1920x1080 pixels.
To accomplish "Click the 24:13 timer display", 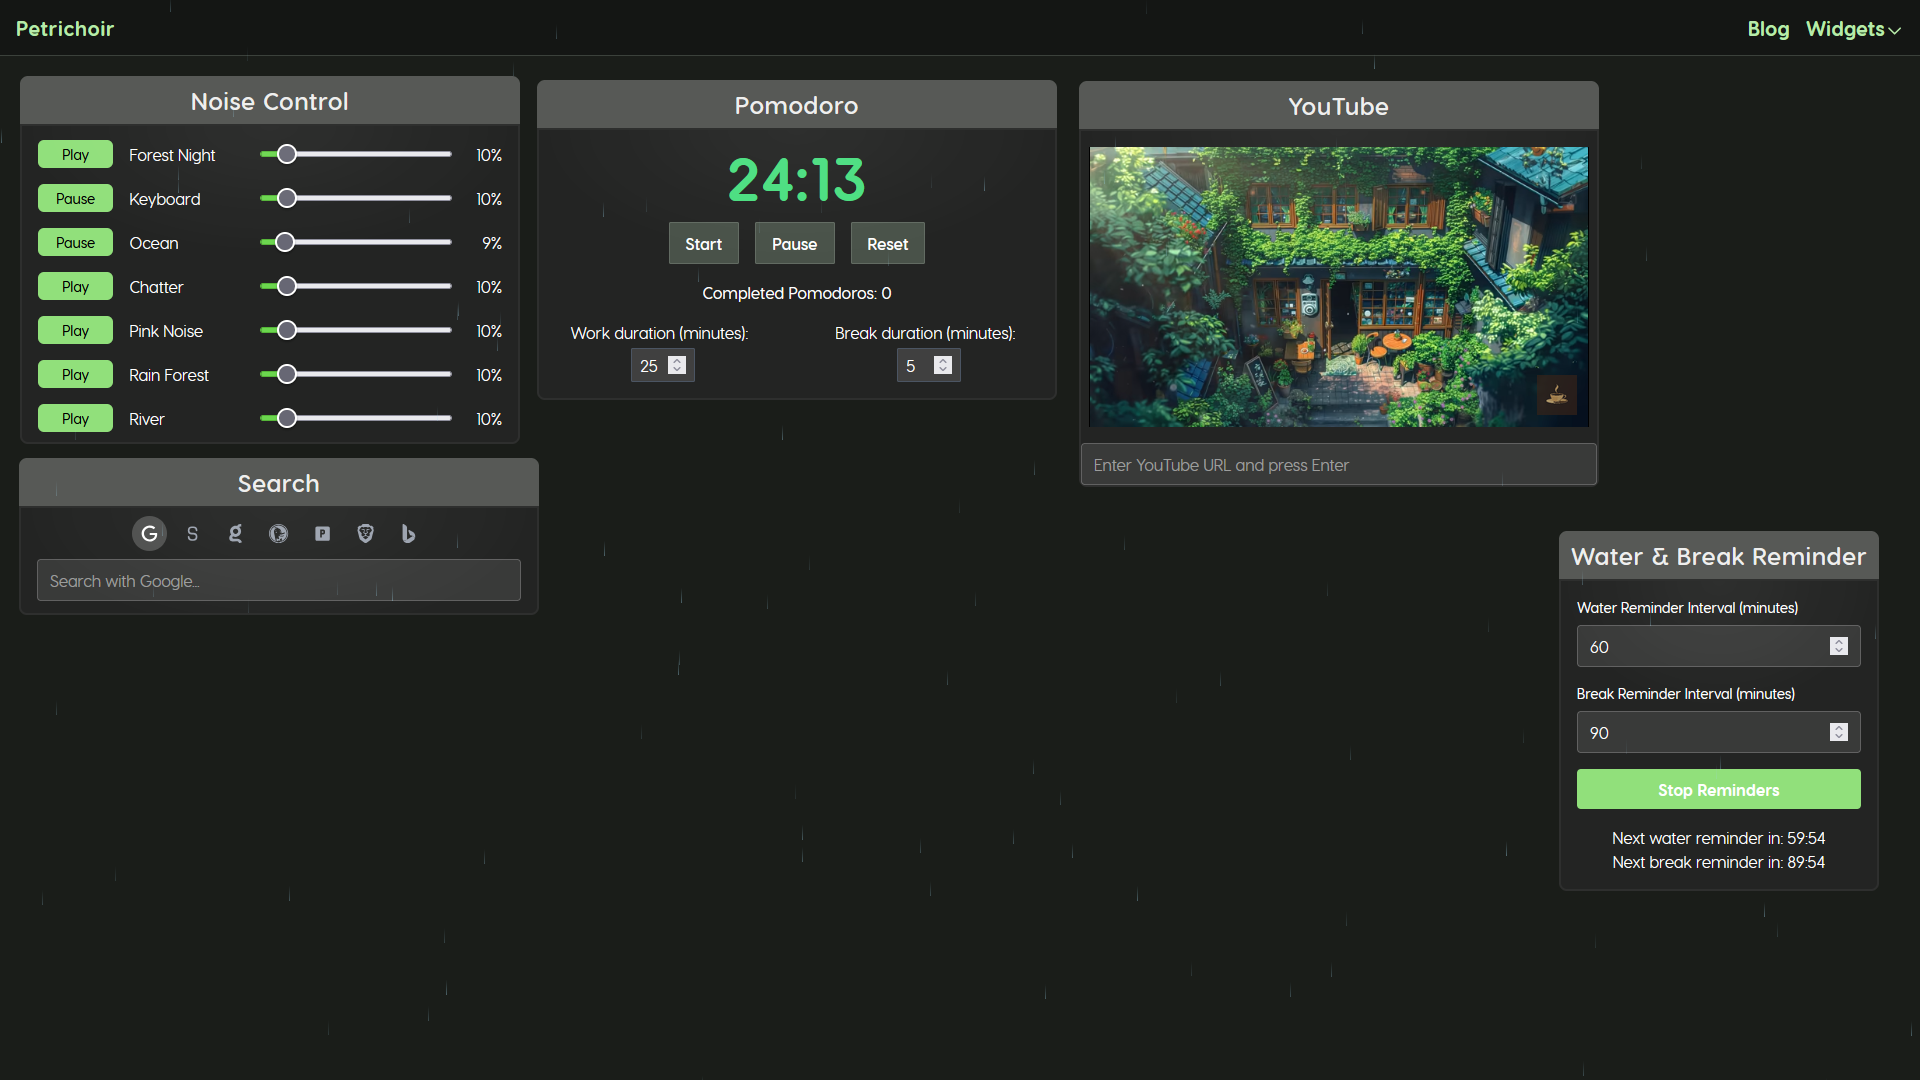I will pyautogui.click(x=796, y=180).
